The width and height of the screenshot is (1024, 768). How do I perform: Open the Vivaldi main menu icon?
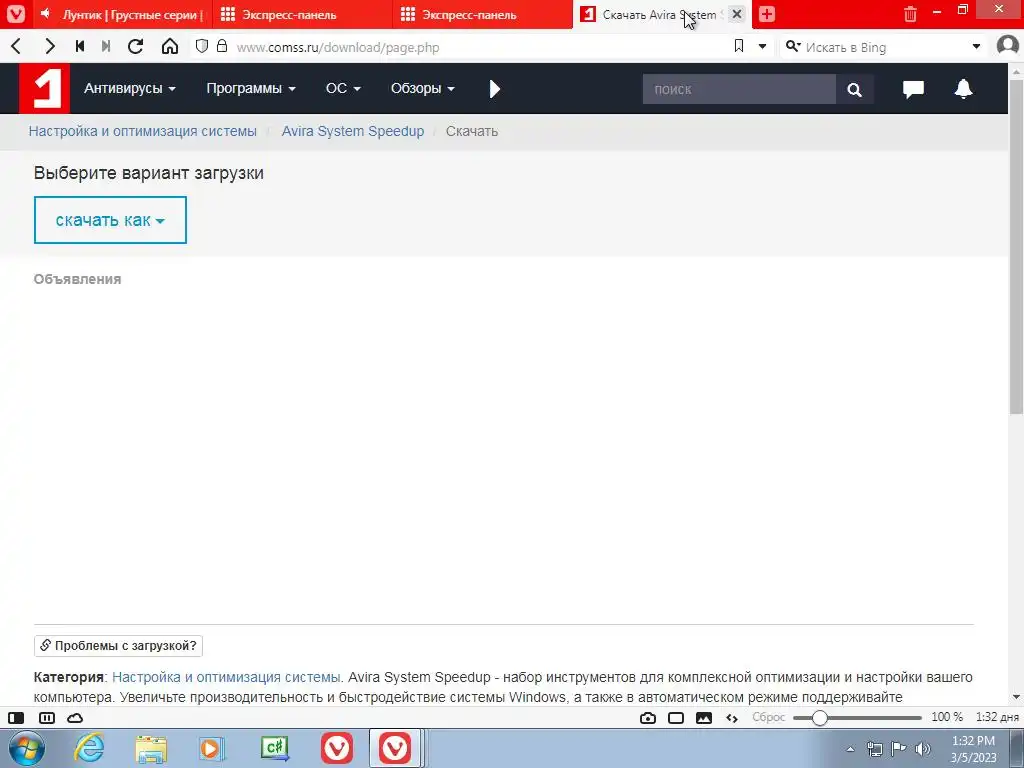(16, 14)
